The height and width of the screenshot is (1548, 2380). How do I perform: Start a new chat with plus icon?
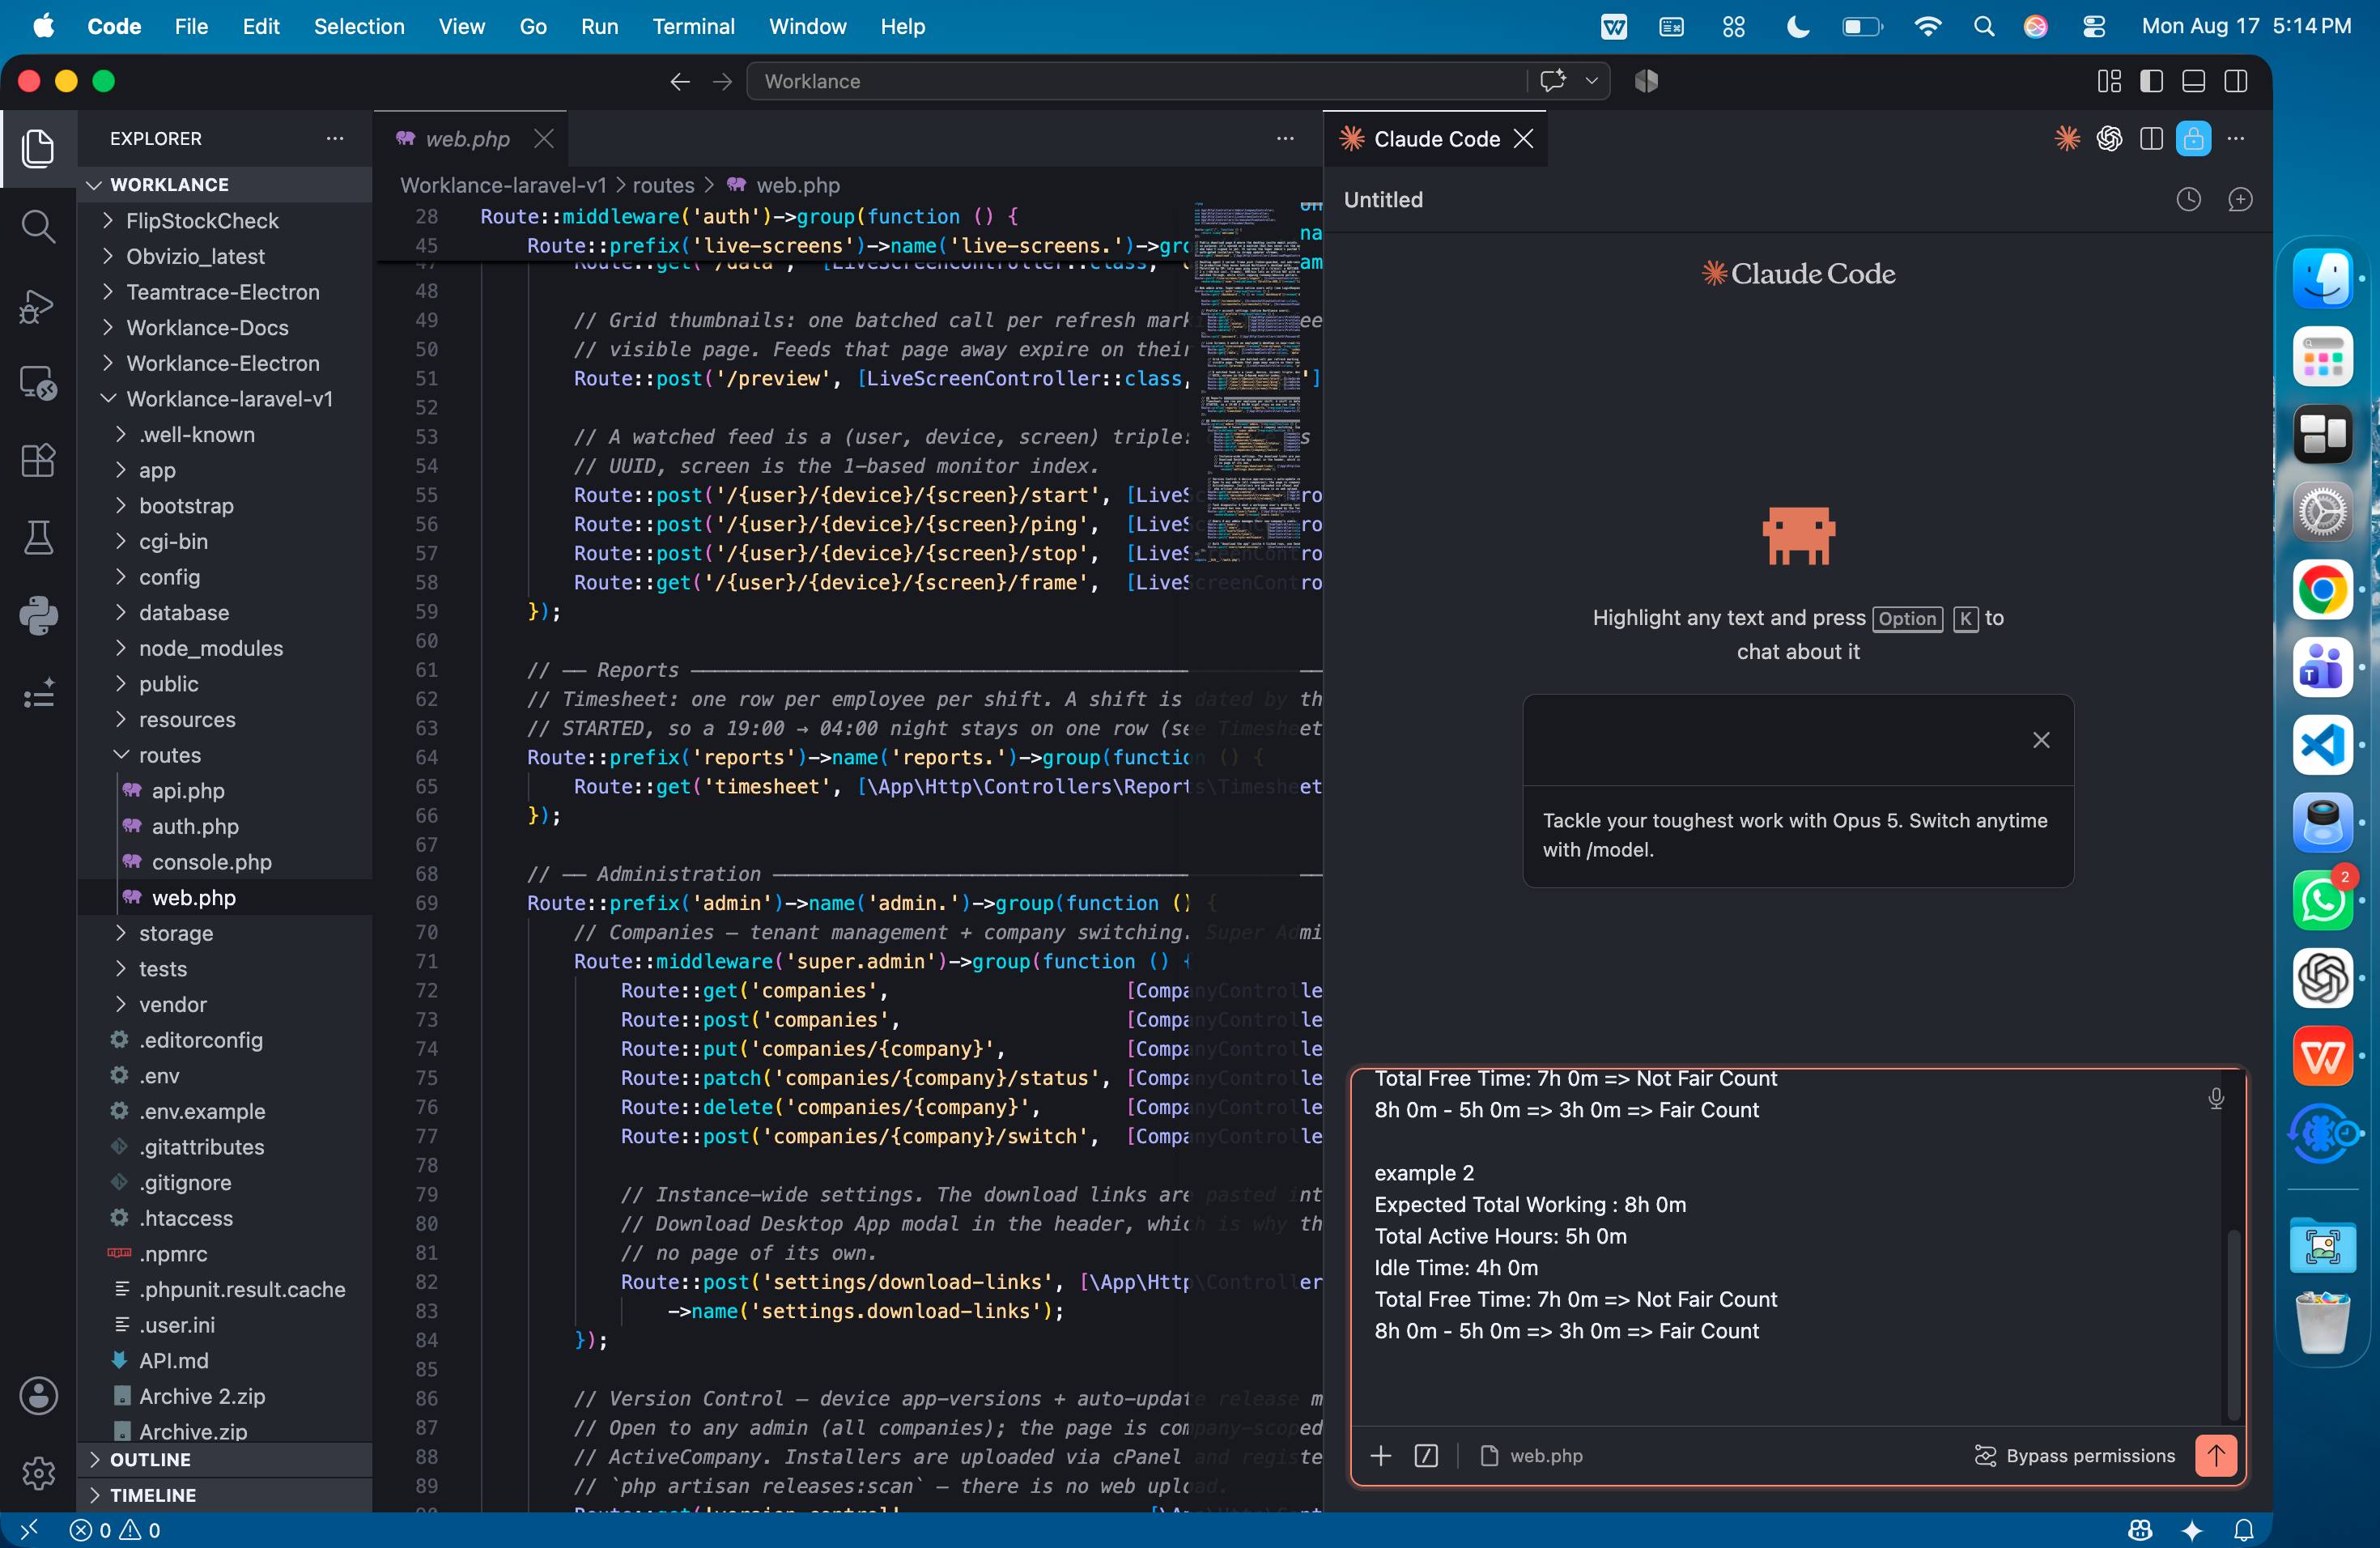tap(2240, 200)
